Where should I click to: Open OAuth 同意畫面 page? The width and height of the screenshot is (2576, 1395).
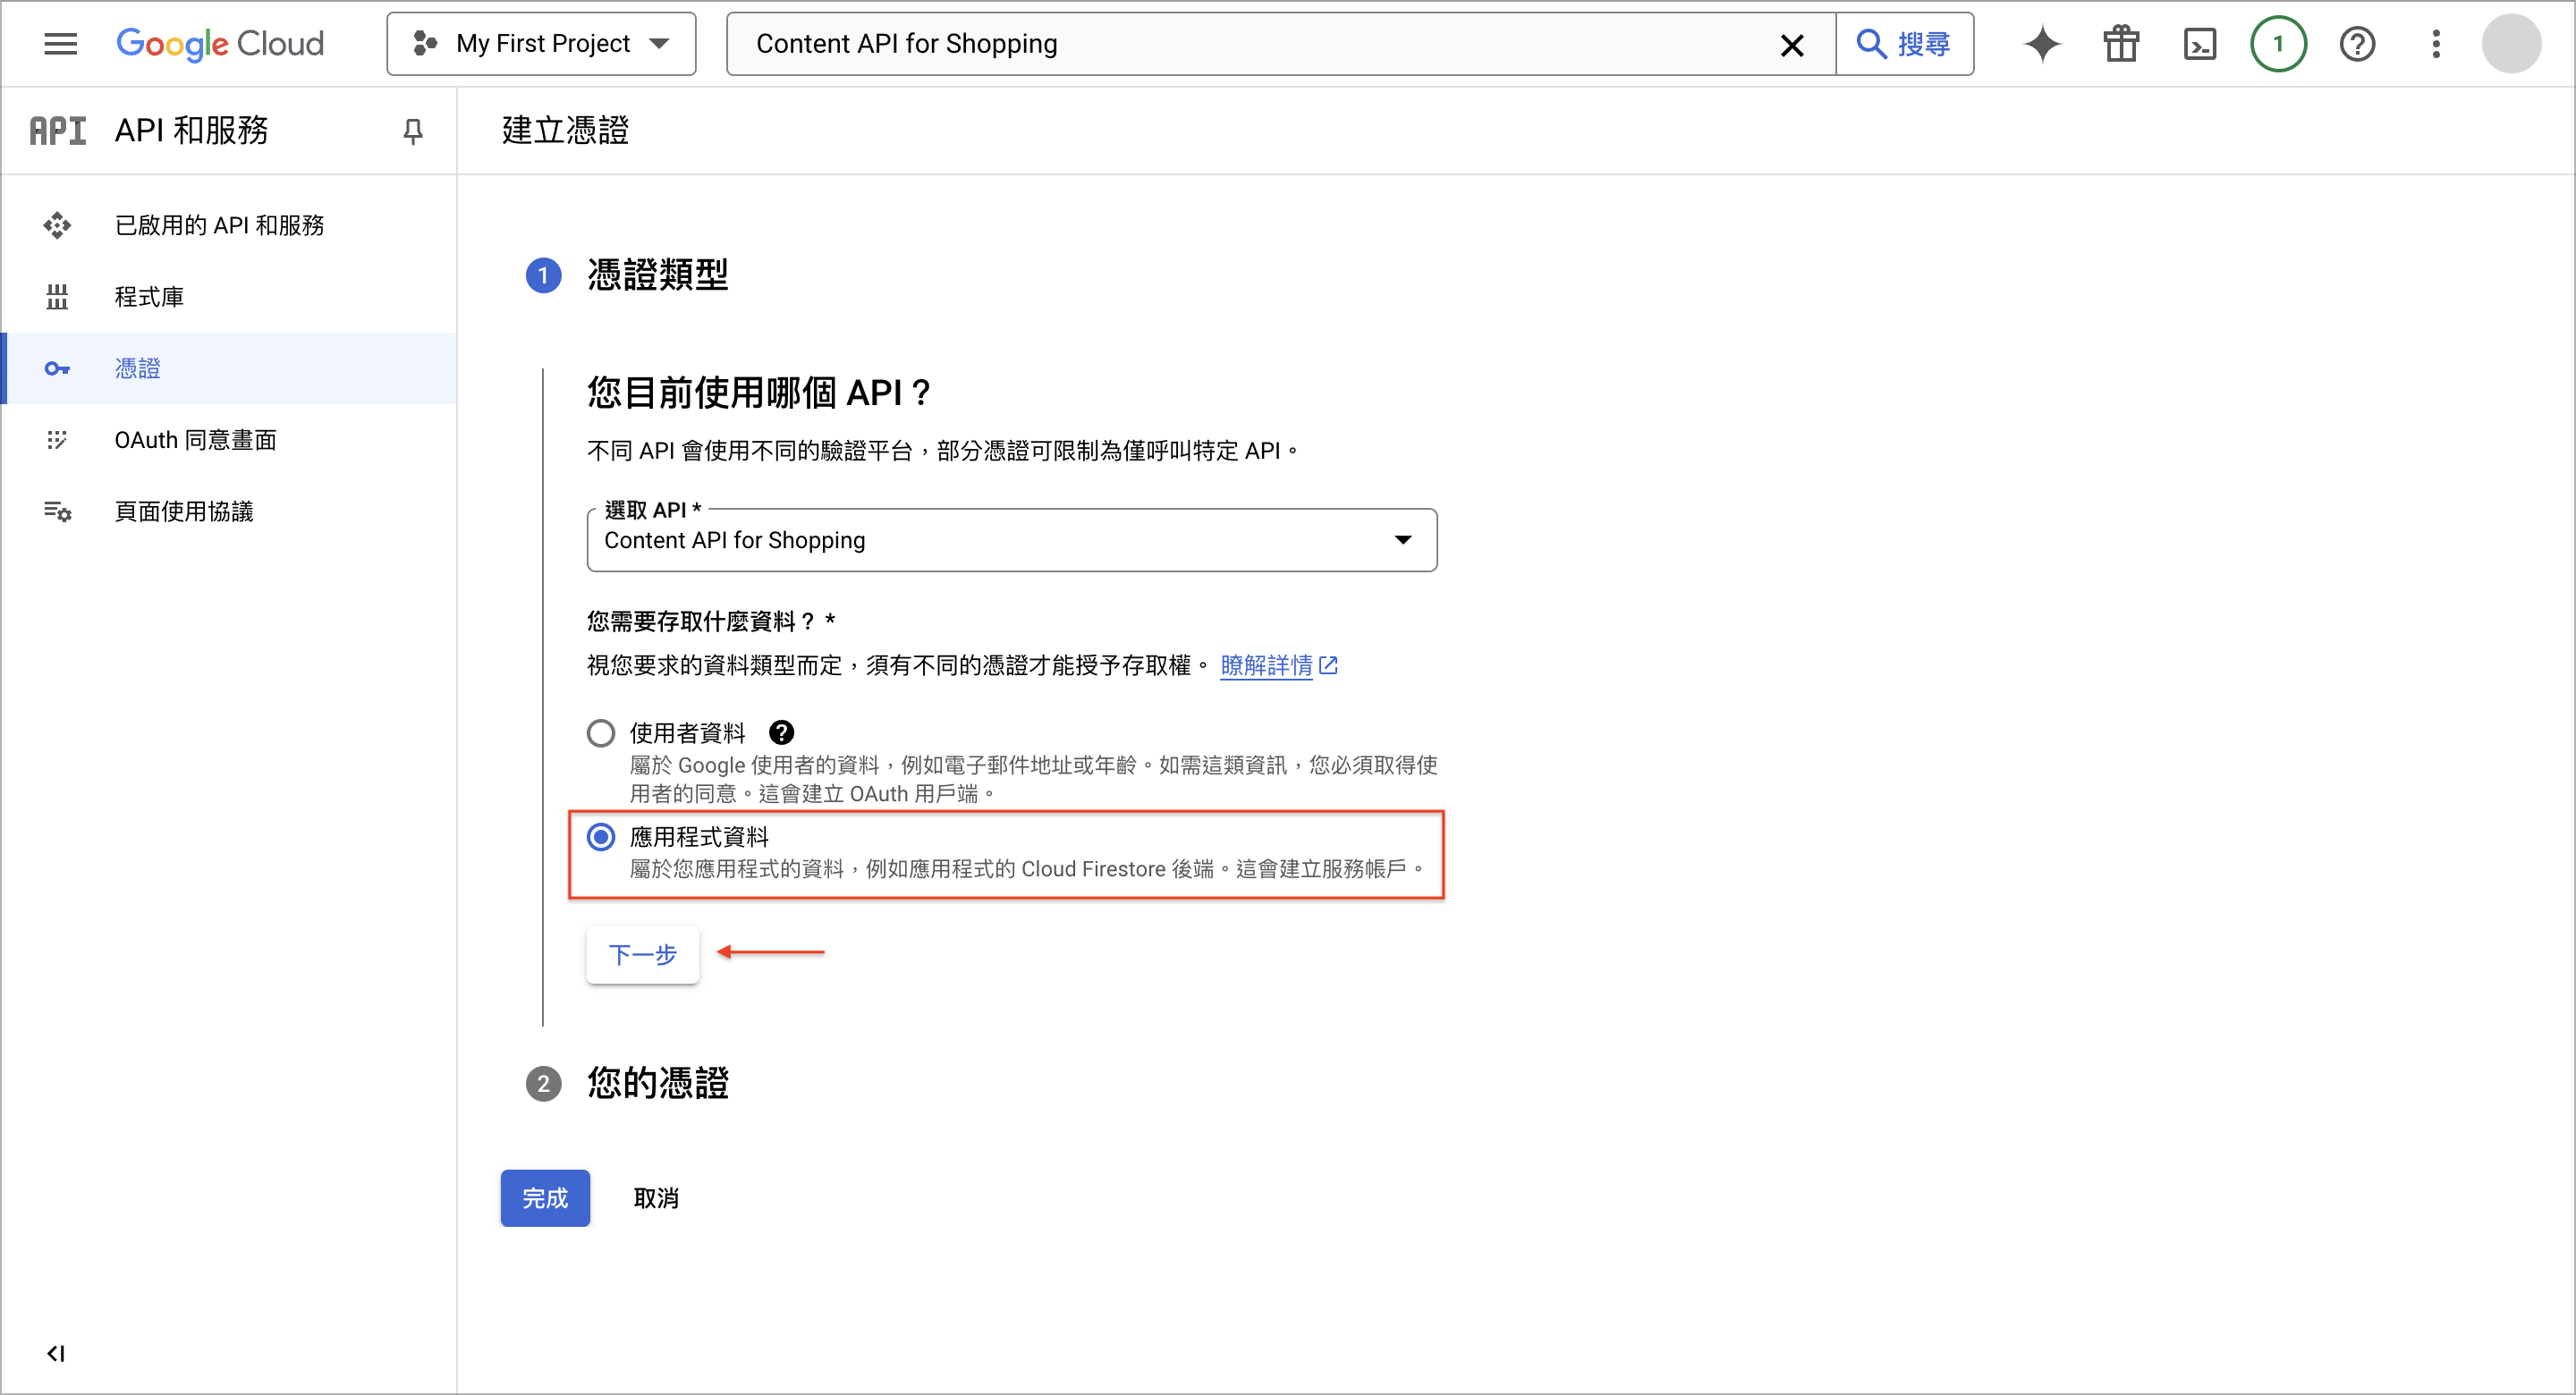pyautogui.click(x=229, y=440)
